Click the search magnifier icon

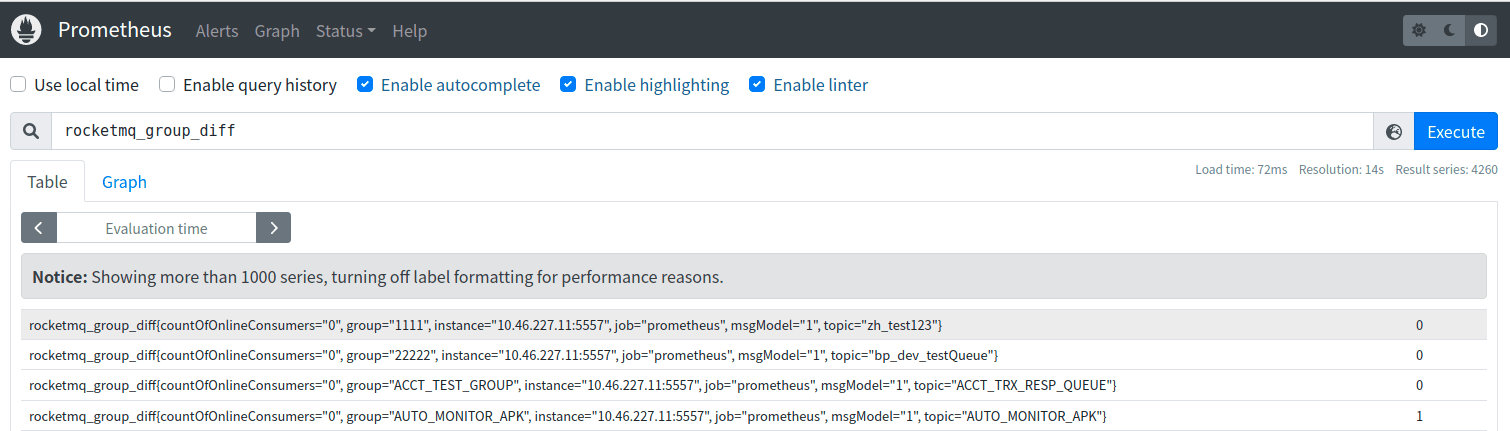pos(31,131)
